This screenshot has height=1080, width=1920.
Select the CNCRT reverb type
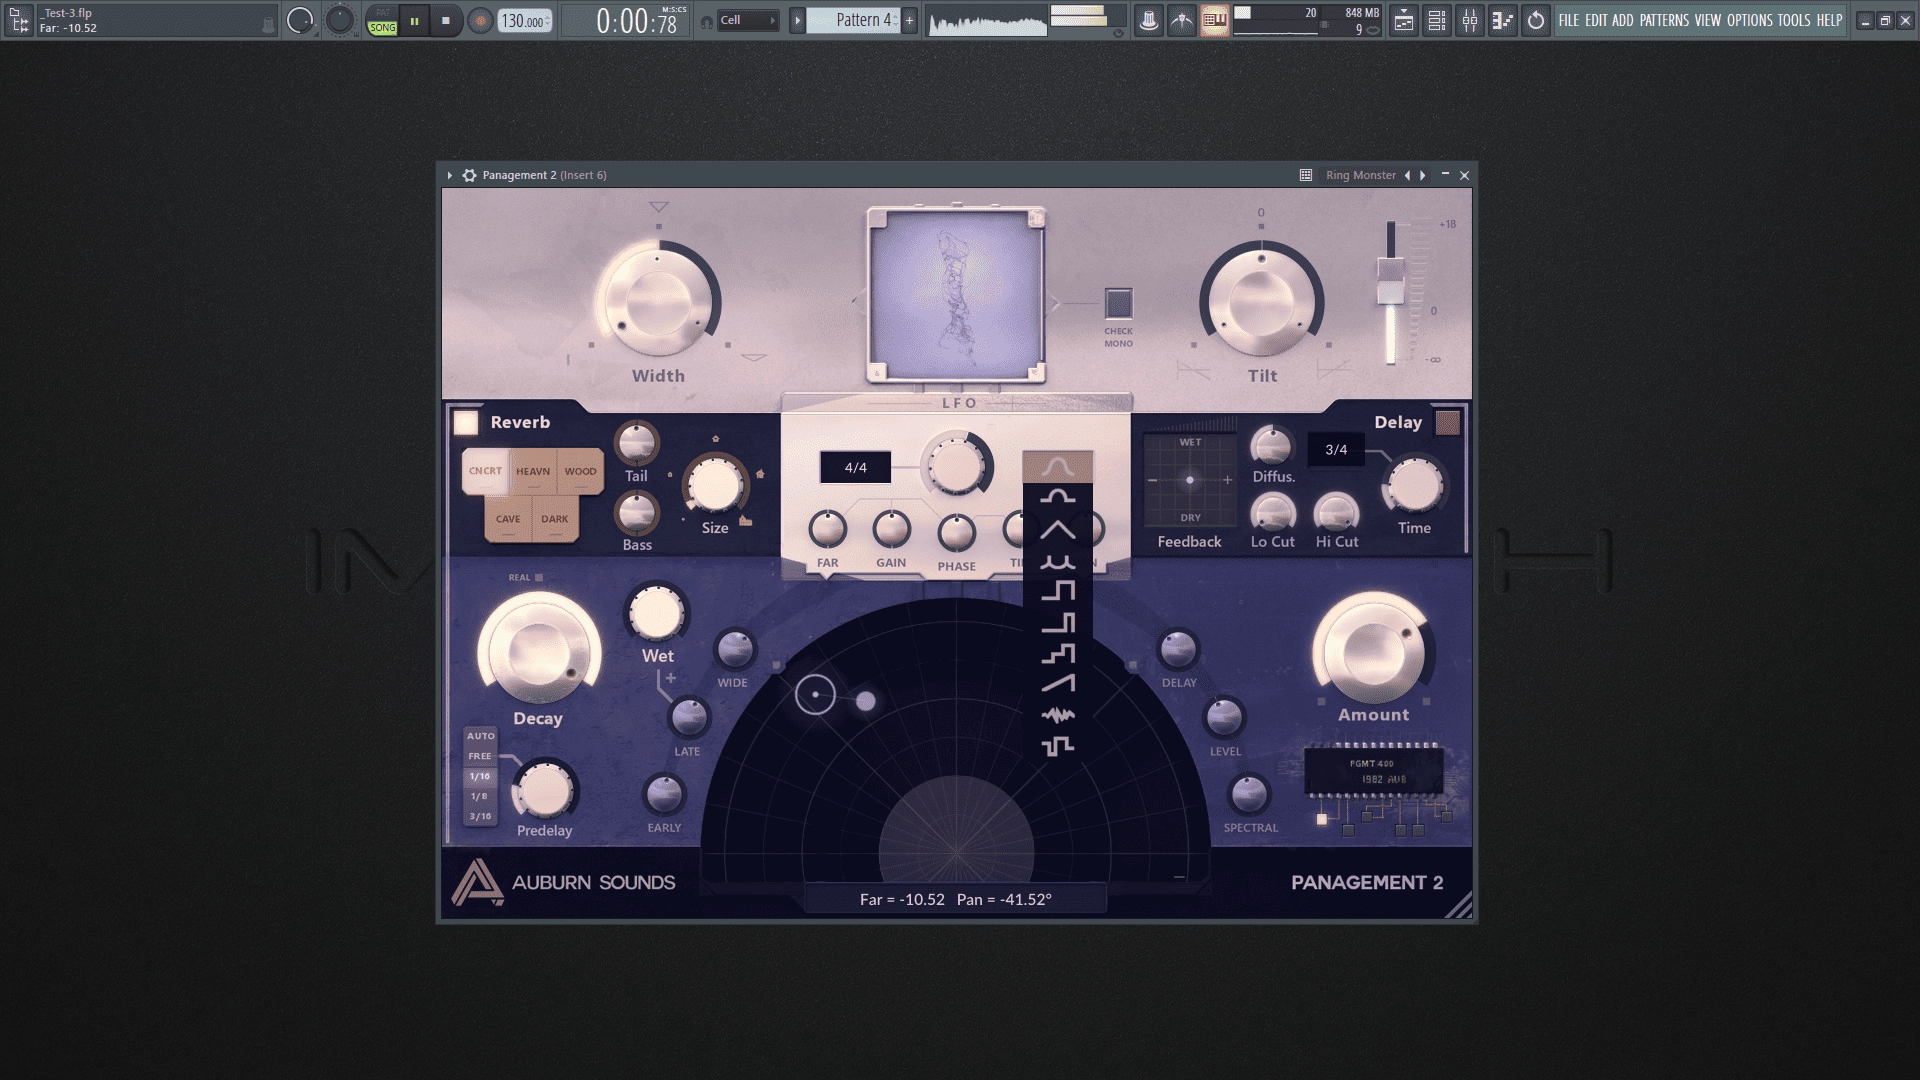485,471
